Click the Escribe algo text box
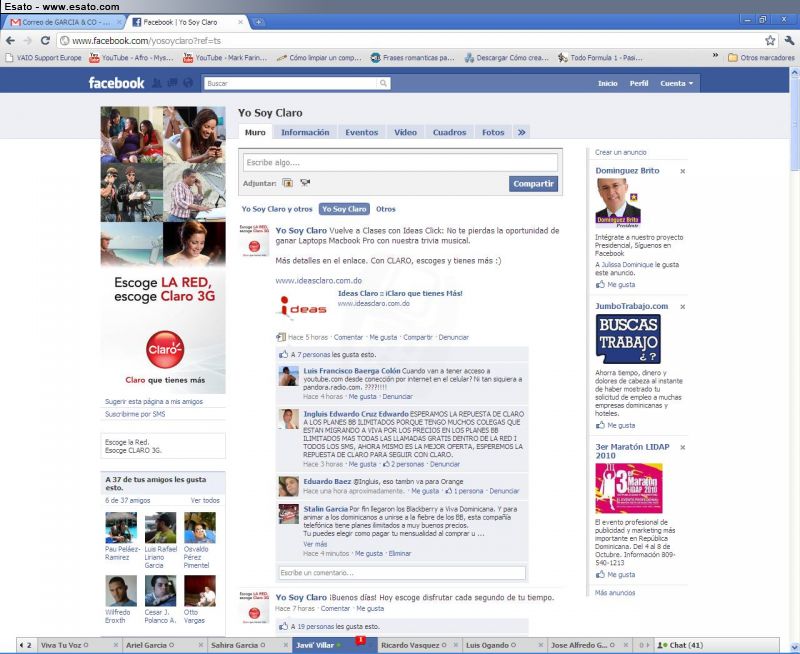800x654 pixels. [400, 162]
